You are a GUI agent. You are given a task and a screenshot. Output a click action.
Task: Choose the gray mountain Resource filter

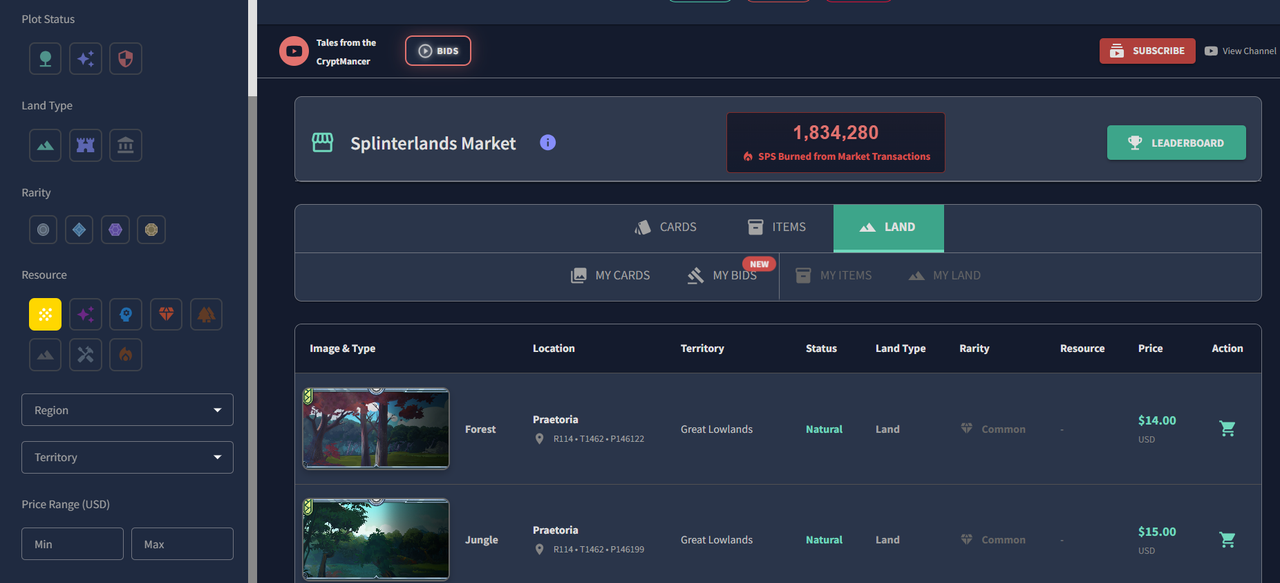point(45,354)
